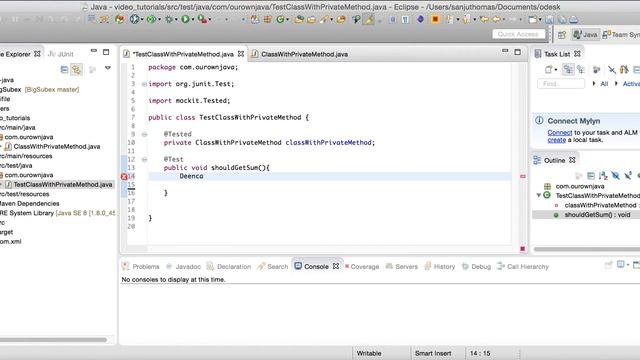
Task: Click the orange Terminate square icon in toolbar
Action: click(435, 19)
